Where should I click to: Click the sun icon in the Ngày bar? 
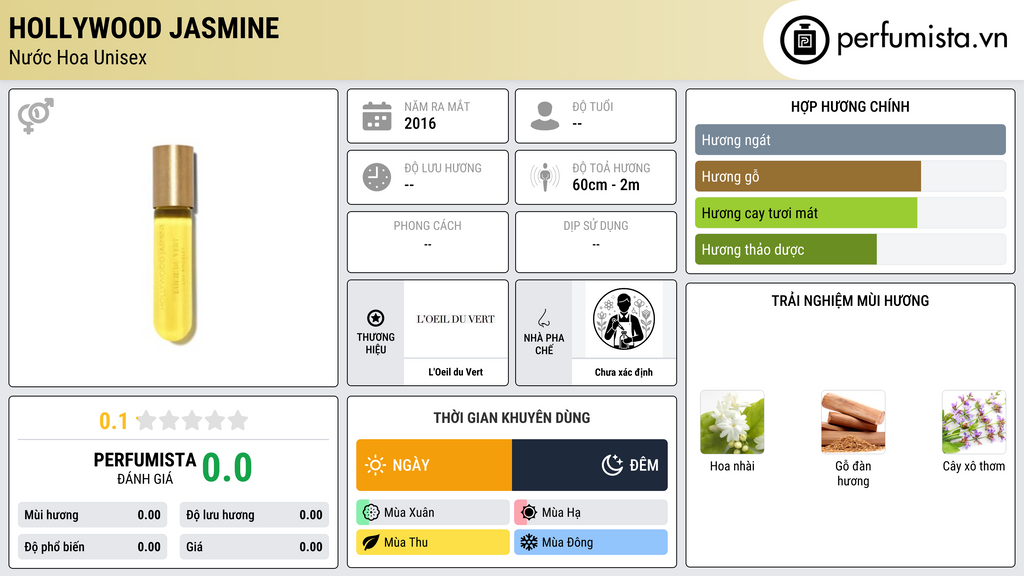tap(376, 465)
